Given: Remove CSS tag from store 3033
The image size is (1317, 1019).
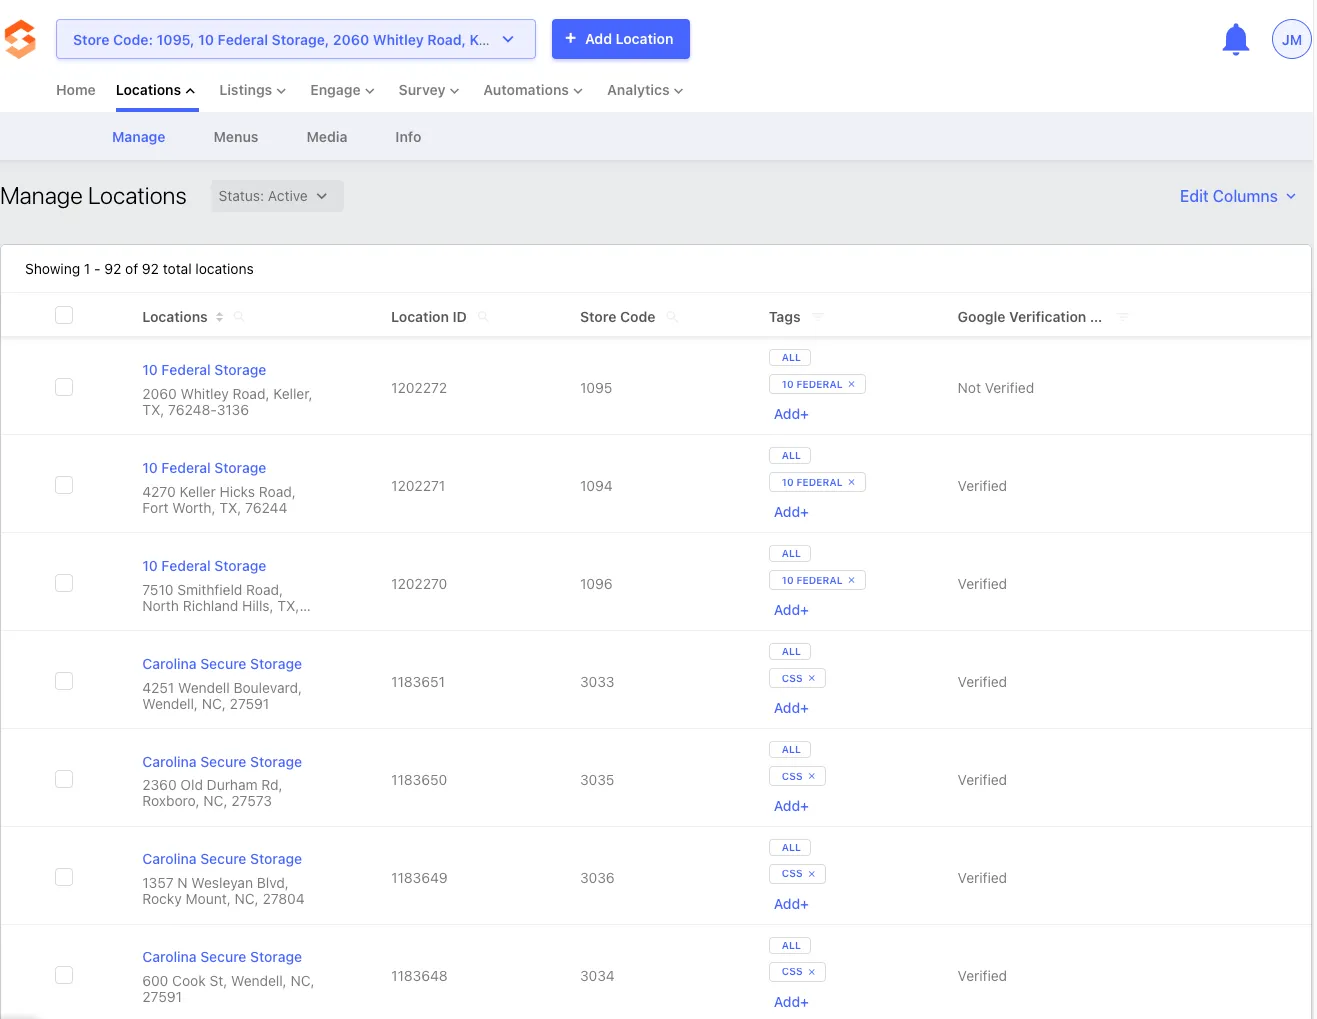Looking at the screenshot, I should [x=812, y=678].
